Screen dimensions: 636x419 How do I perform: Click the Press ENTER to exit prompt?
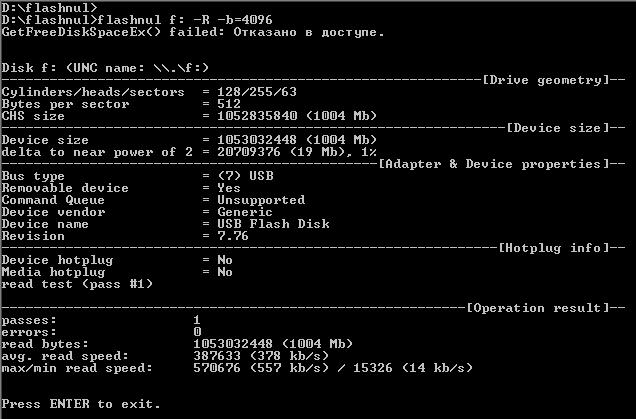click(x=80, y=403)
